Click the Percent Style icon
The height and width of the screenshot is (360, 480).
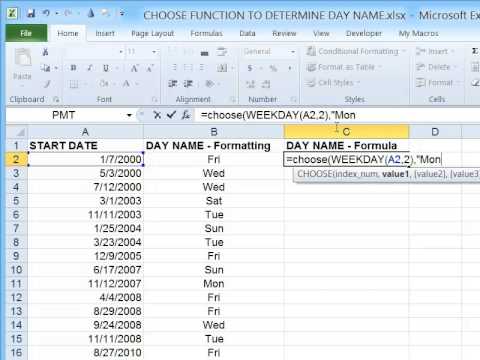[x=273, y=68]
